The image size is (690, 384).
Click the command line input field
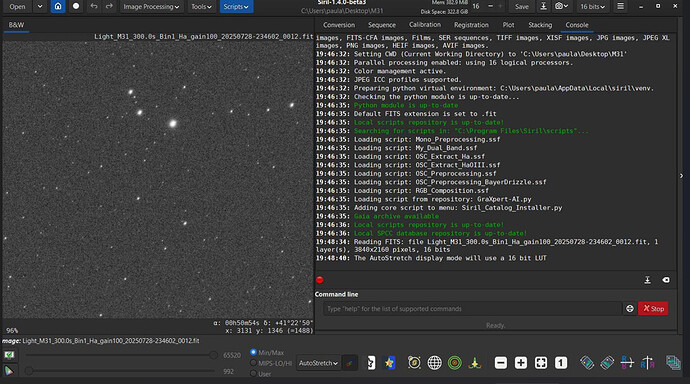click(473, 309)
